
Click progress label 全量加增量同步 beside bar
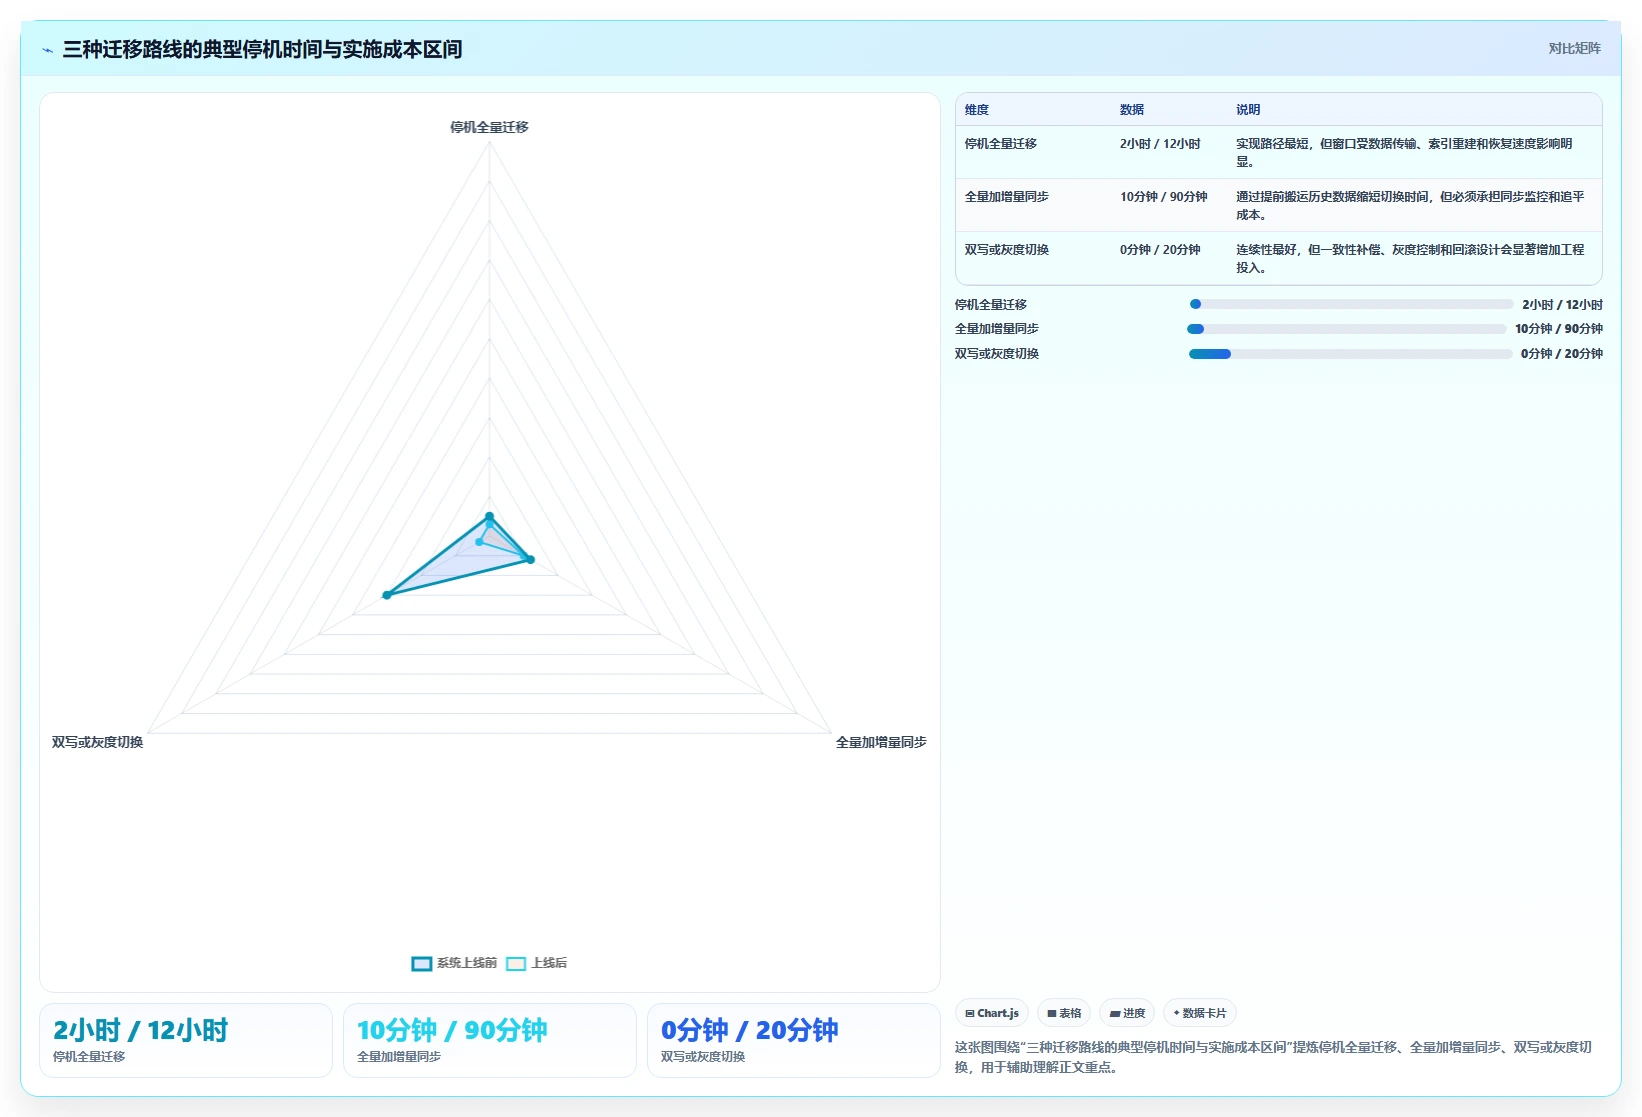pos(997,329)
